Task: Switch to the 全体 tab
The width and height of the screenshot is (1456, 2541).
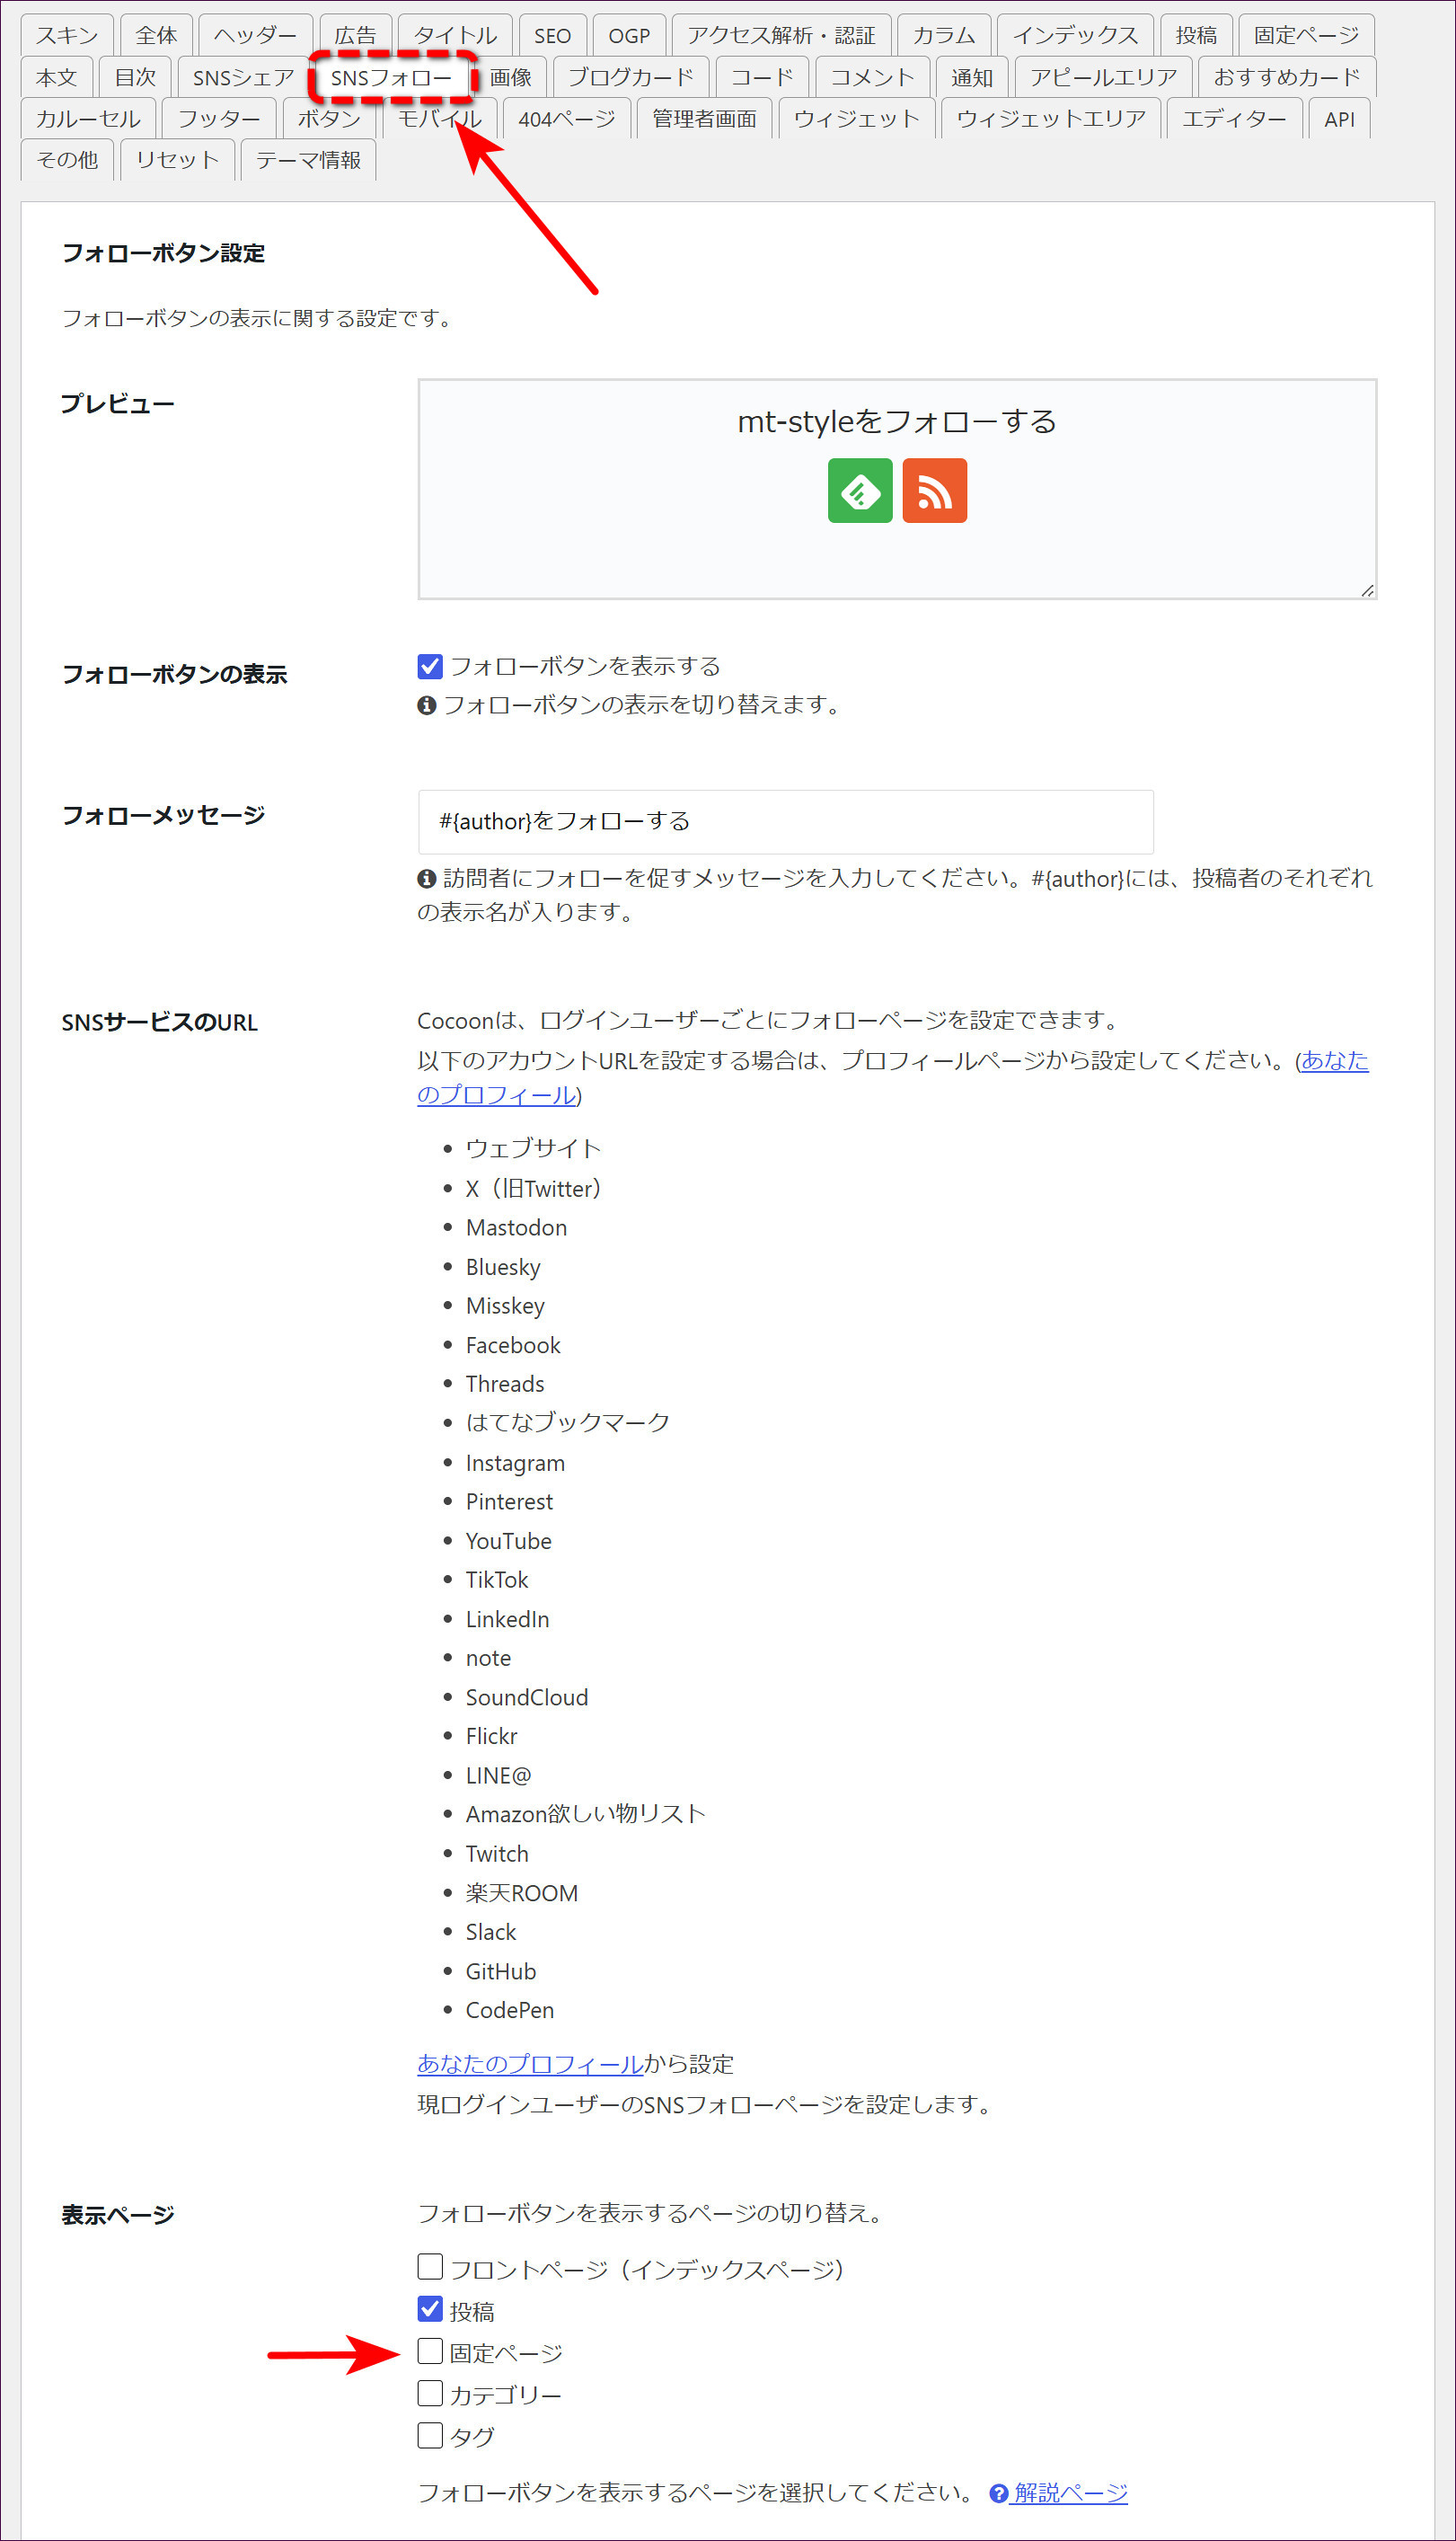Action: pyautogui.click(x=156, y=36)
